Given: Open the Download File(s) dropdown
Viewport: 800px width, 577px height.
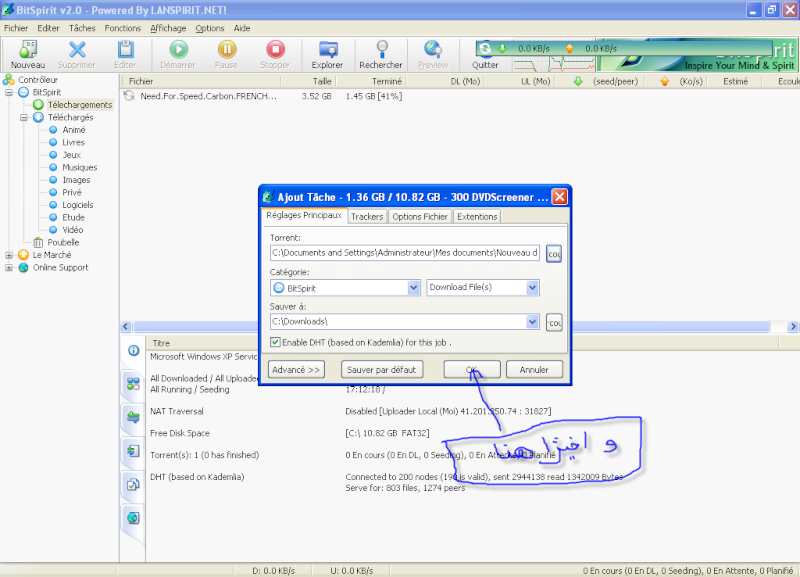Looking at the screenshot, I should pyautogui.click(x=532, y=288).
